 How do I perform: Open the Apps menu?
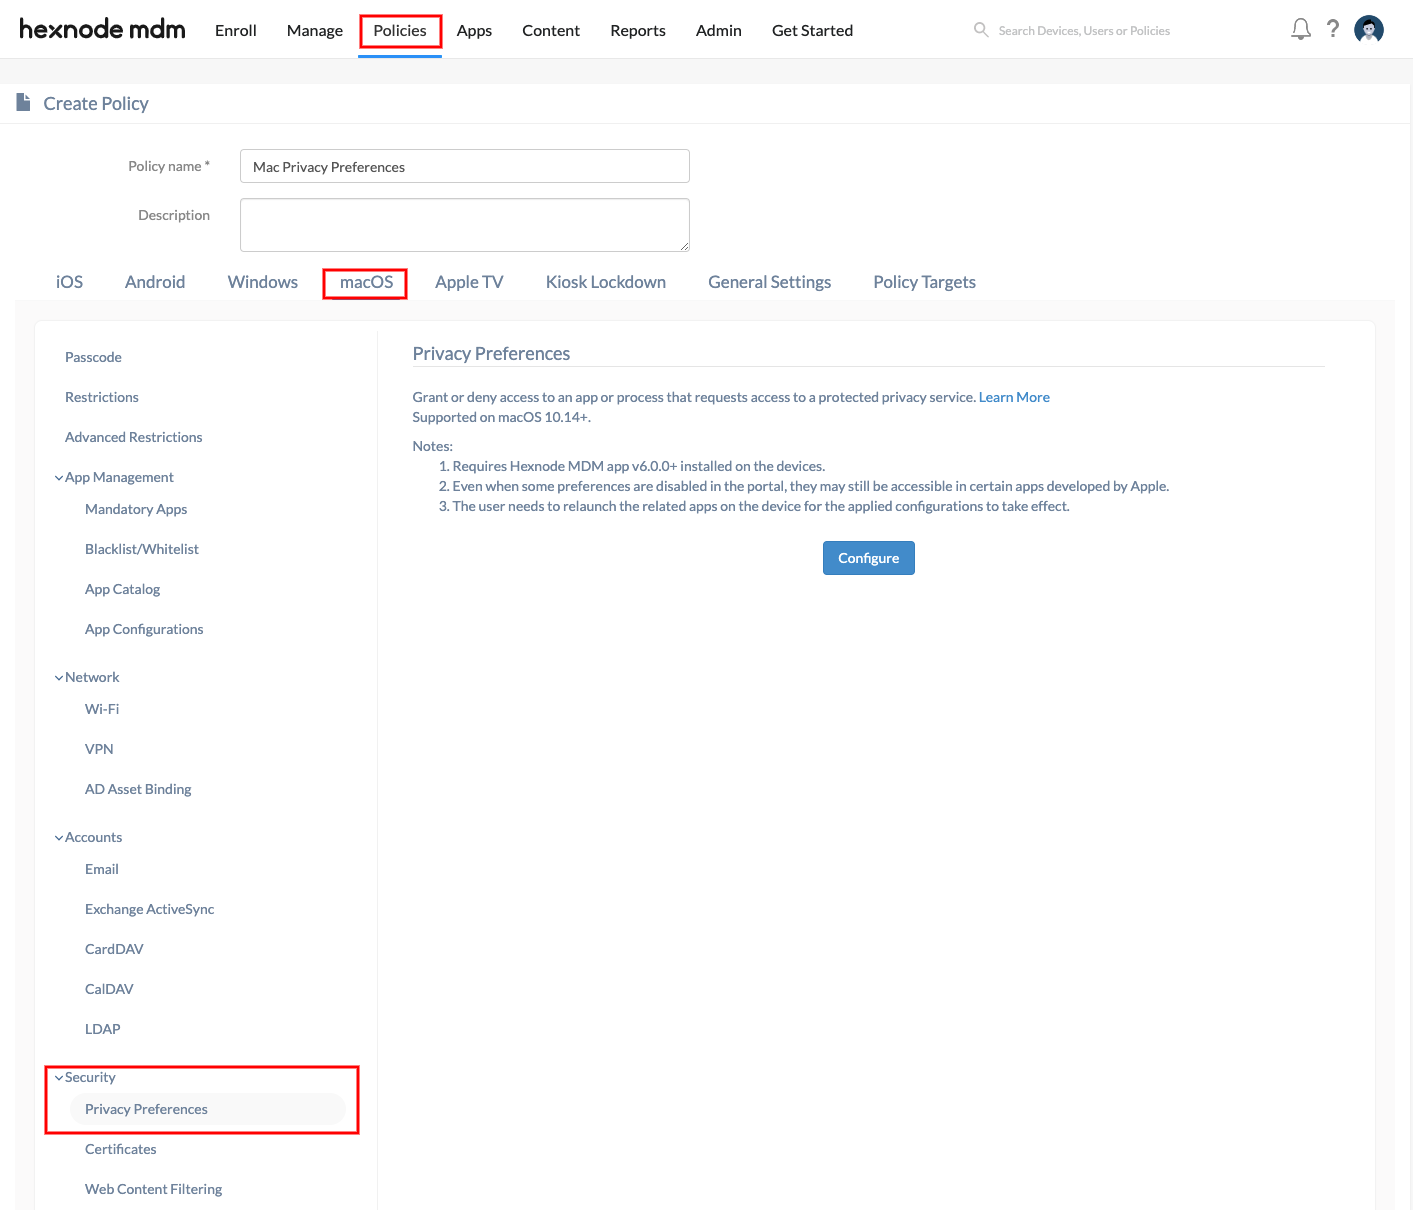pos(474,30)
